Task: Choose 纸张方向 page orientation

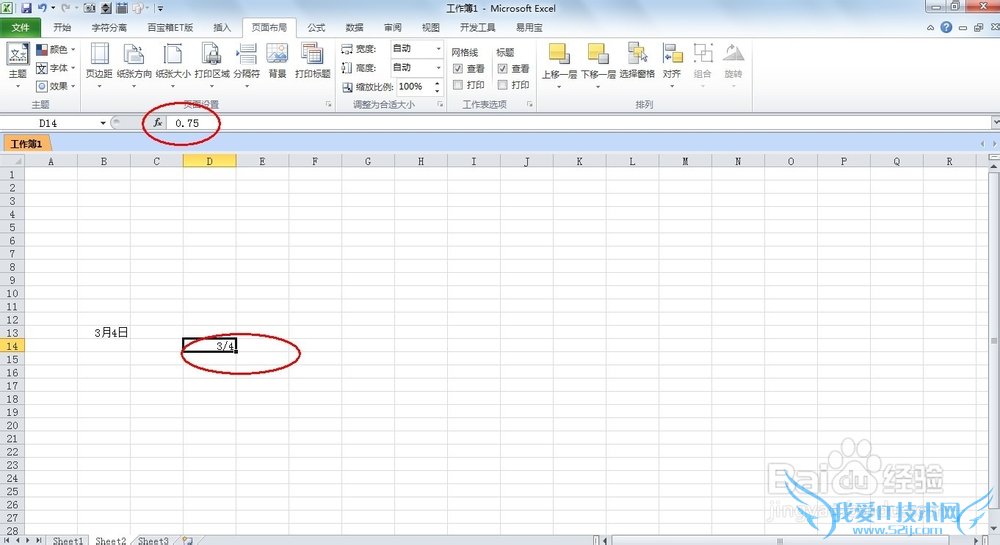Action: tap(134, 66)
